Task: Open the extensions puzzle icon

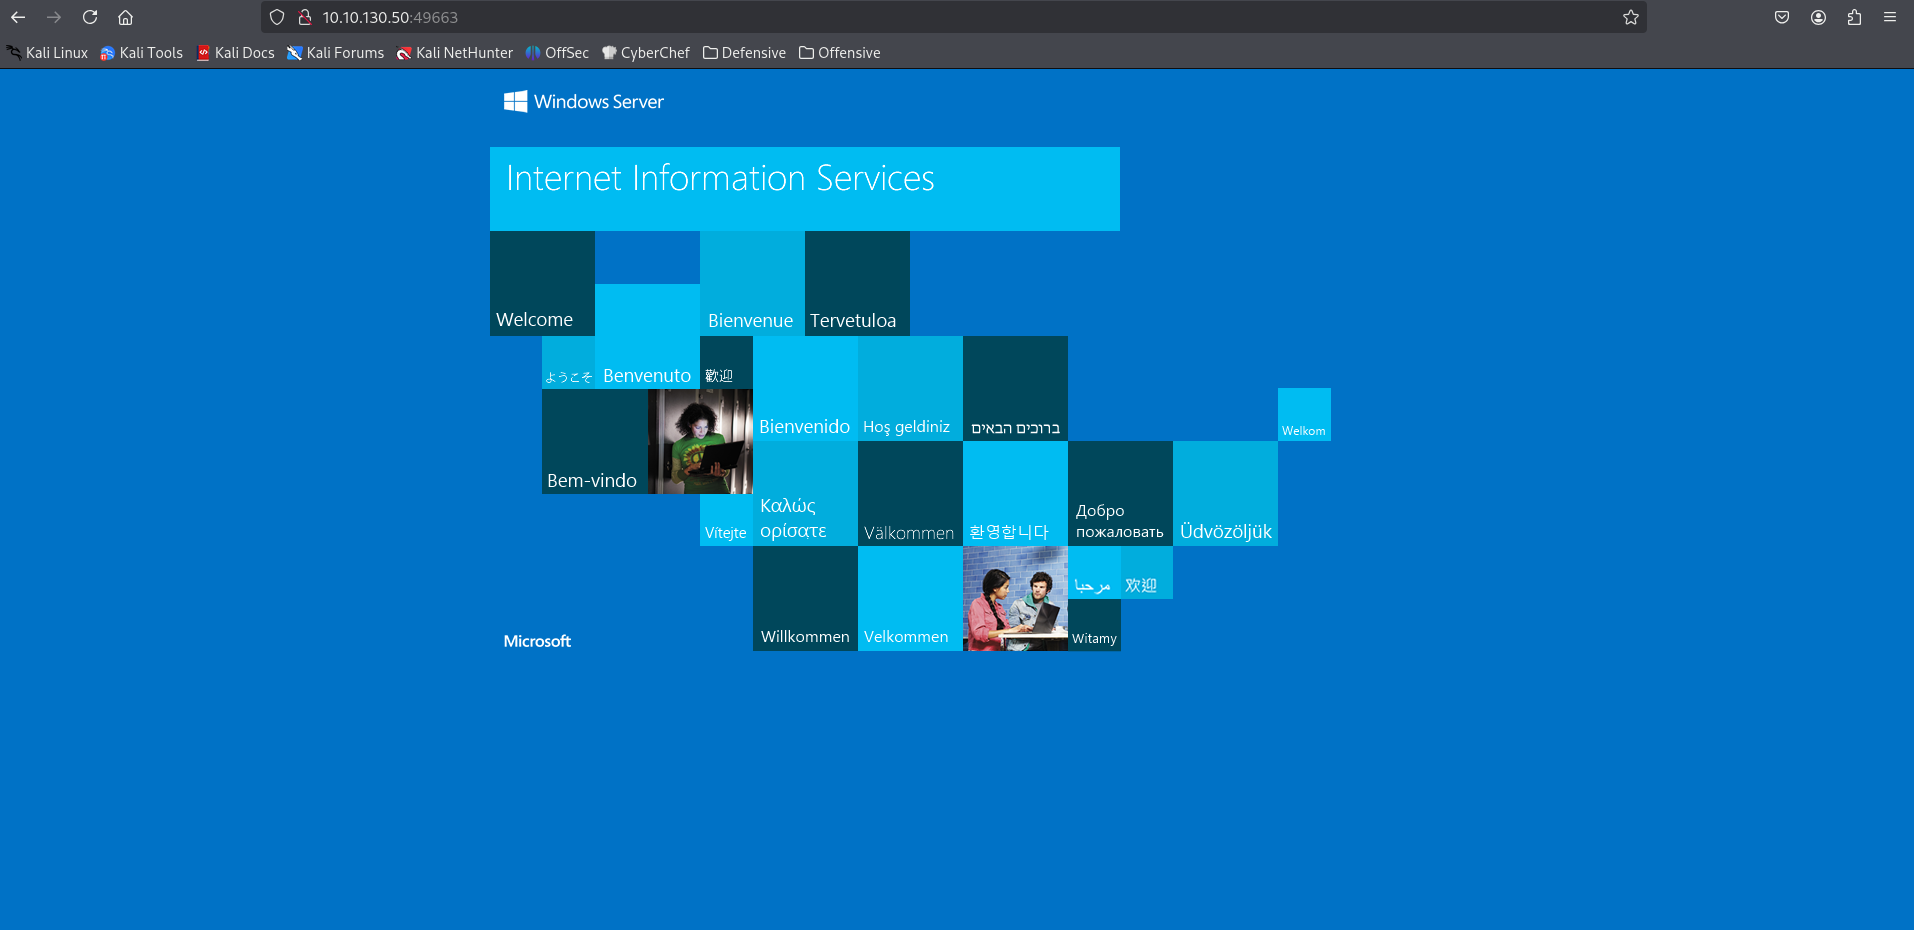Action: [1854, 17]
